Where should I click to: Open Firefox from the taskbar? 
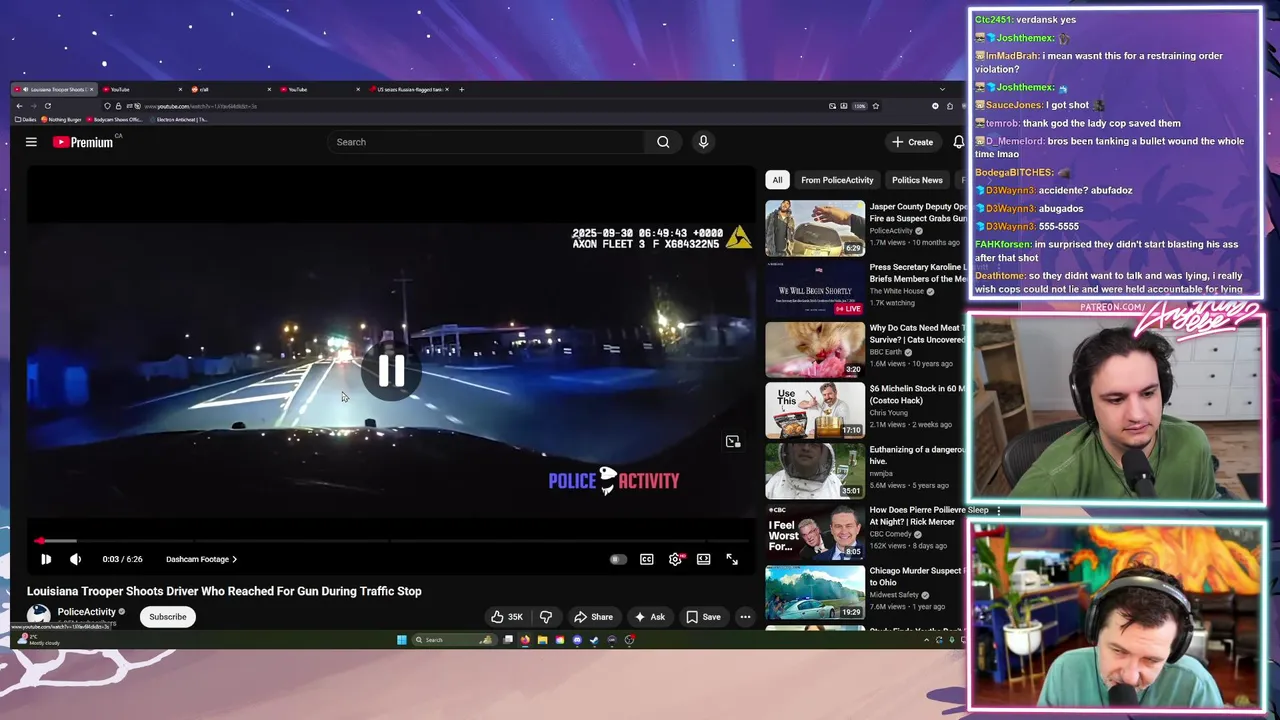click(x=525, y=640)
